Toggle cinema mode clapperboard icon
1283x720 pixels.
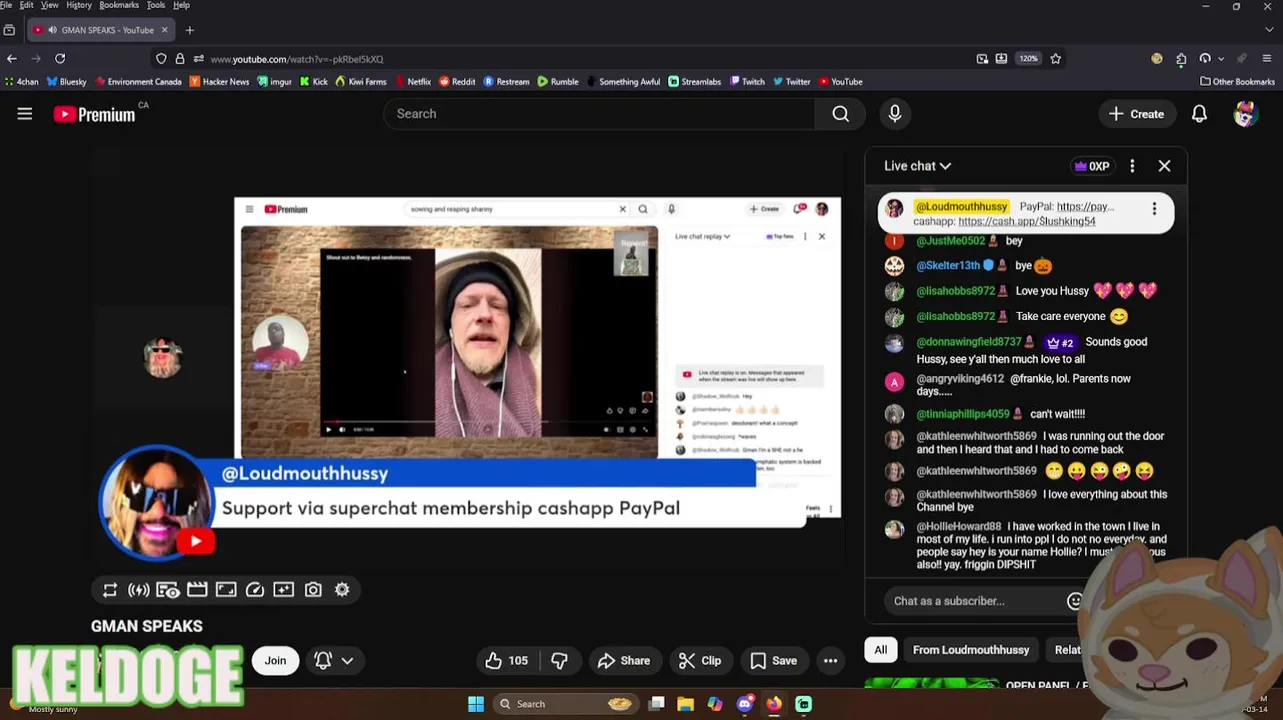(x=197, y=590)
